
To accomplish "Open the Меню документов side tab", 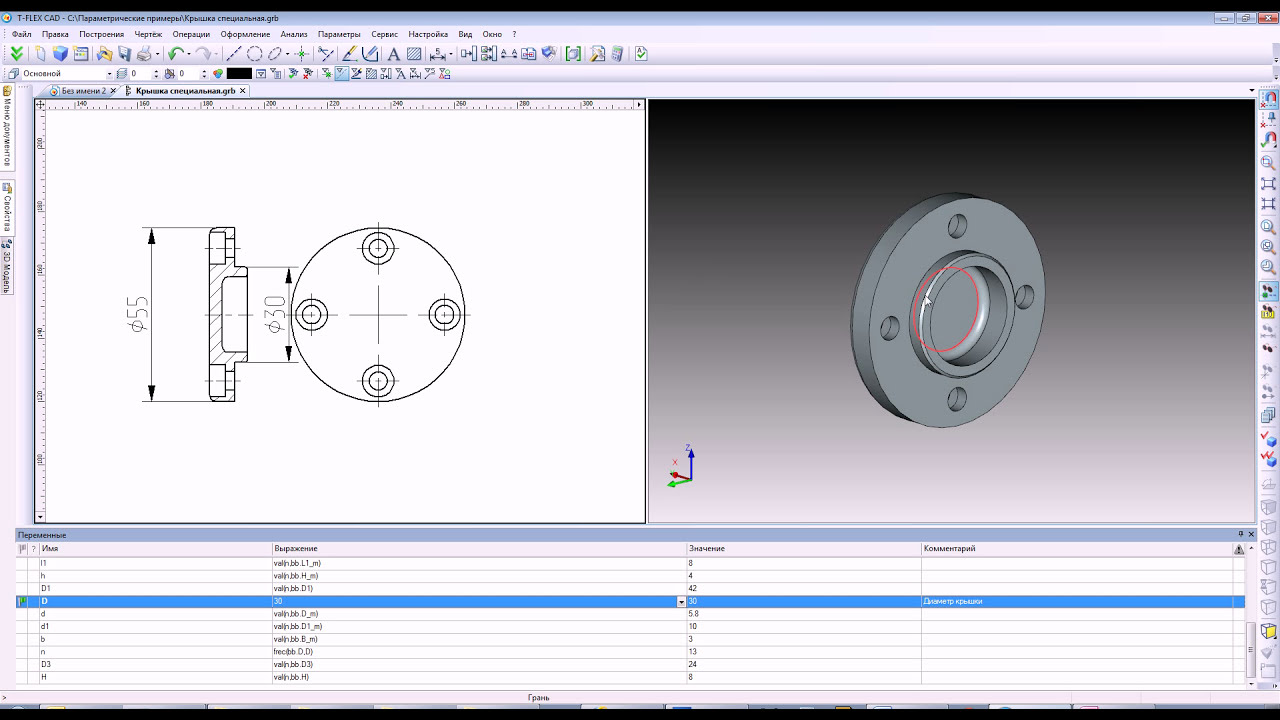I will click(x=7, y=127).
